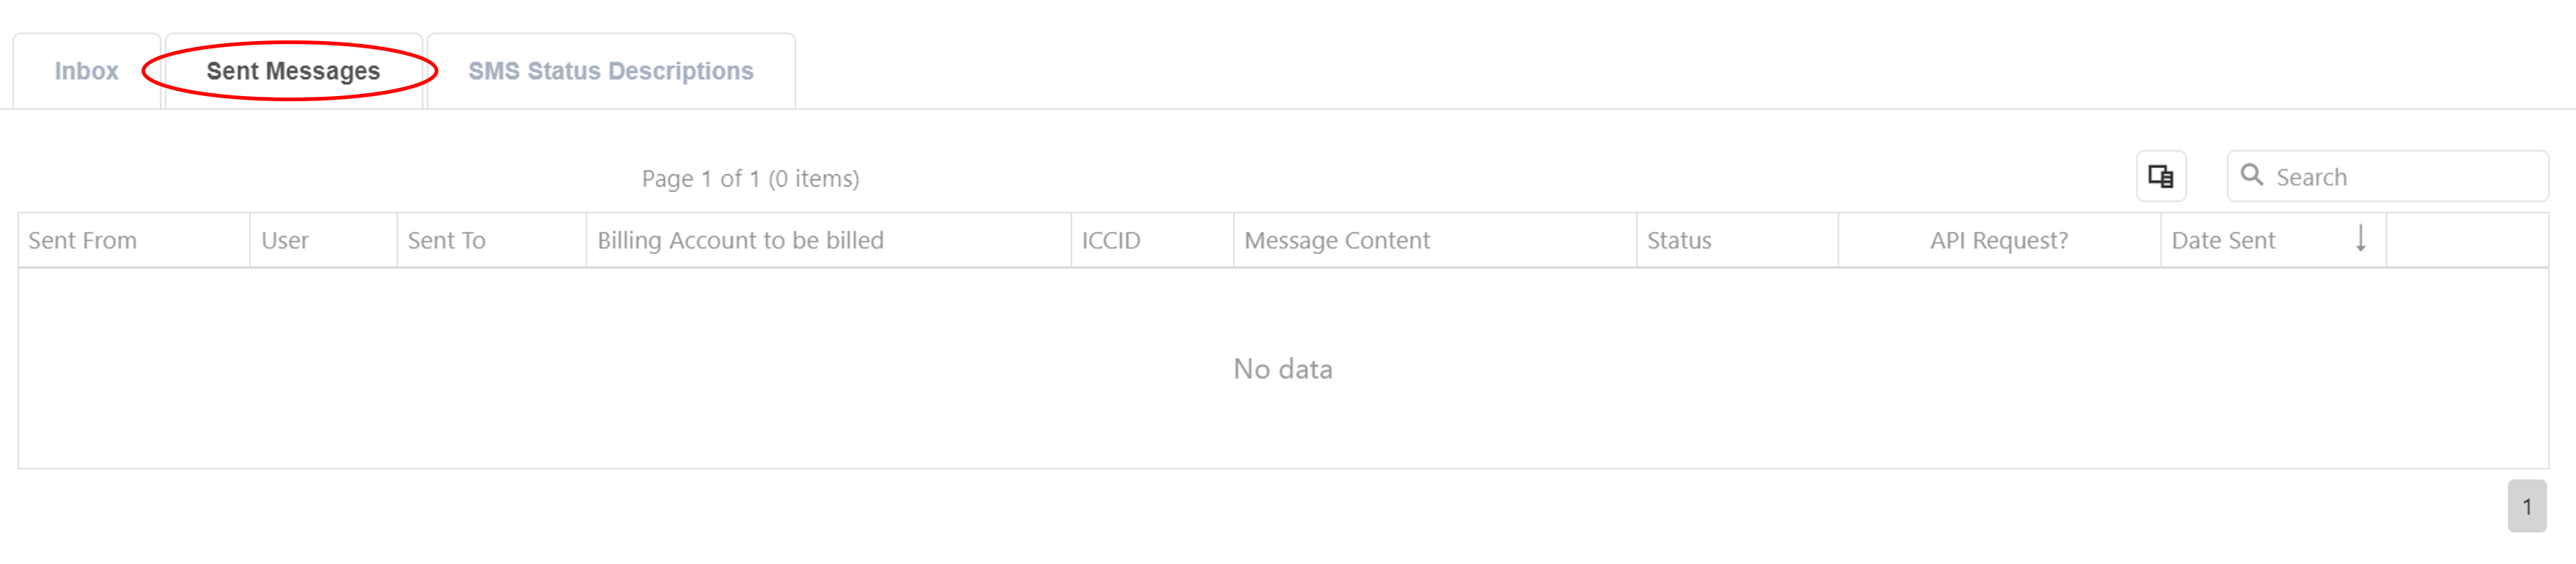This screenshot has height=564, width=2576.
Task: Click the Search input field
Action: (2390, 175)
